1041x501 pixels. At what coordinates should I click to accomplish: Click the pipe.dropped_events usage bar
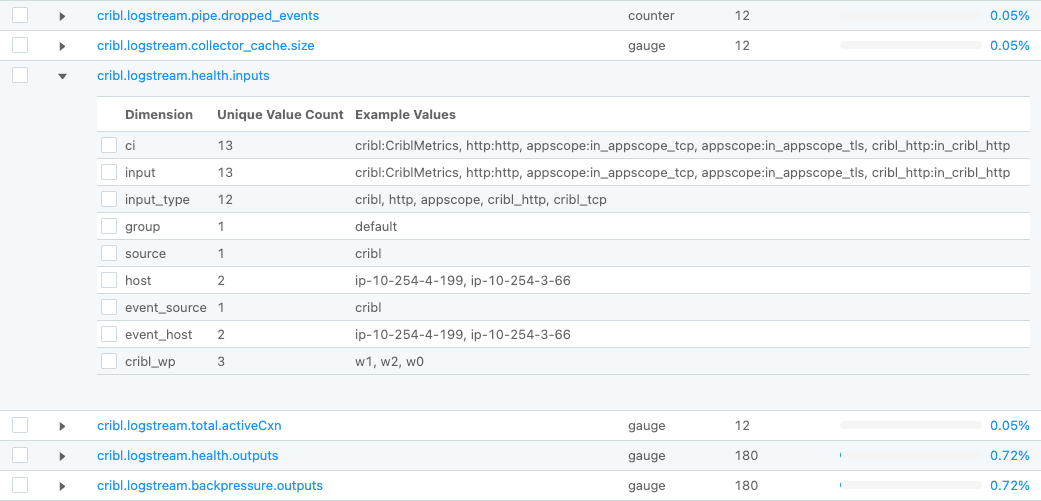[x=910, y=15]
